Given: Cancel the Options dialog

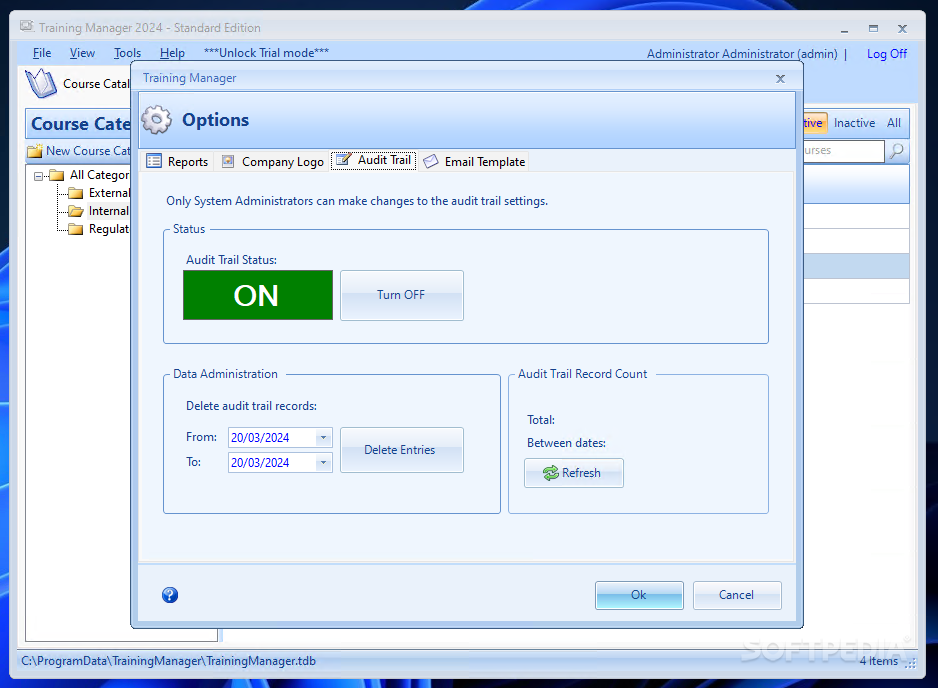Looking at the screenshot, I should [737, 595].
